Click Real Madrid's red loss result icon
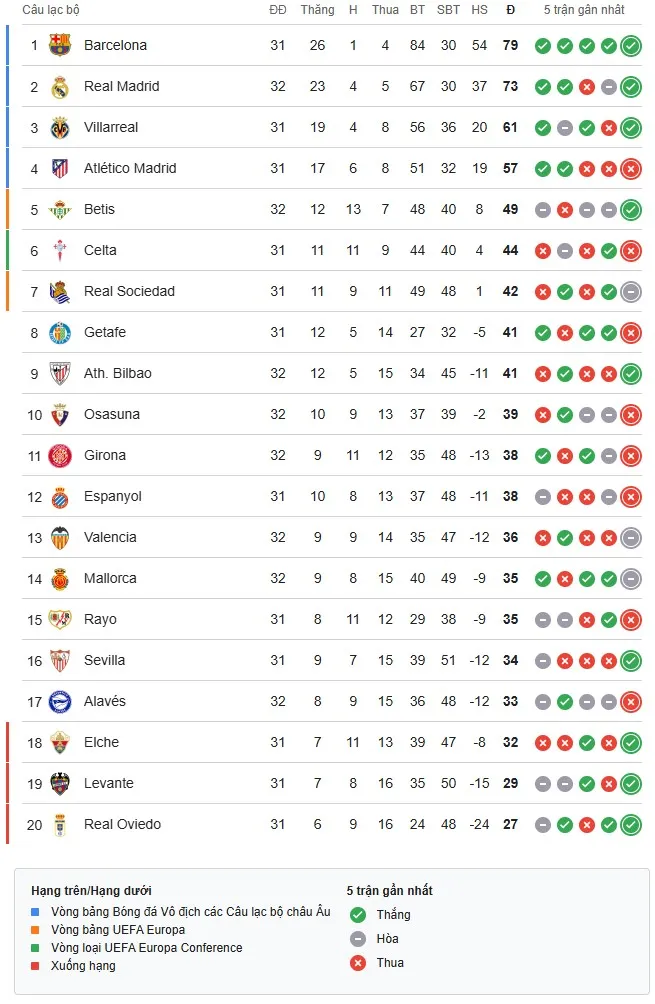This screenshot has width=655, height=1004. (x=586, y=86)
